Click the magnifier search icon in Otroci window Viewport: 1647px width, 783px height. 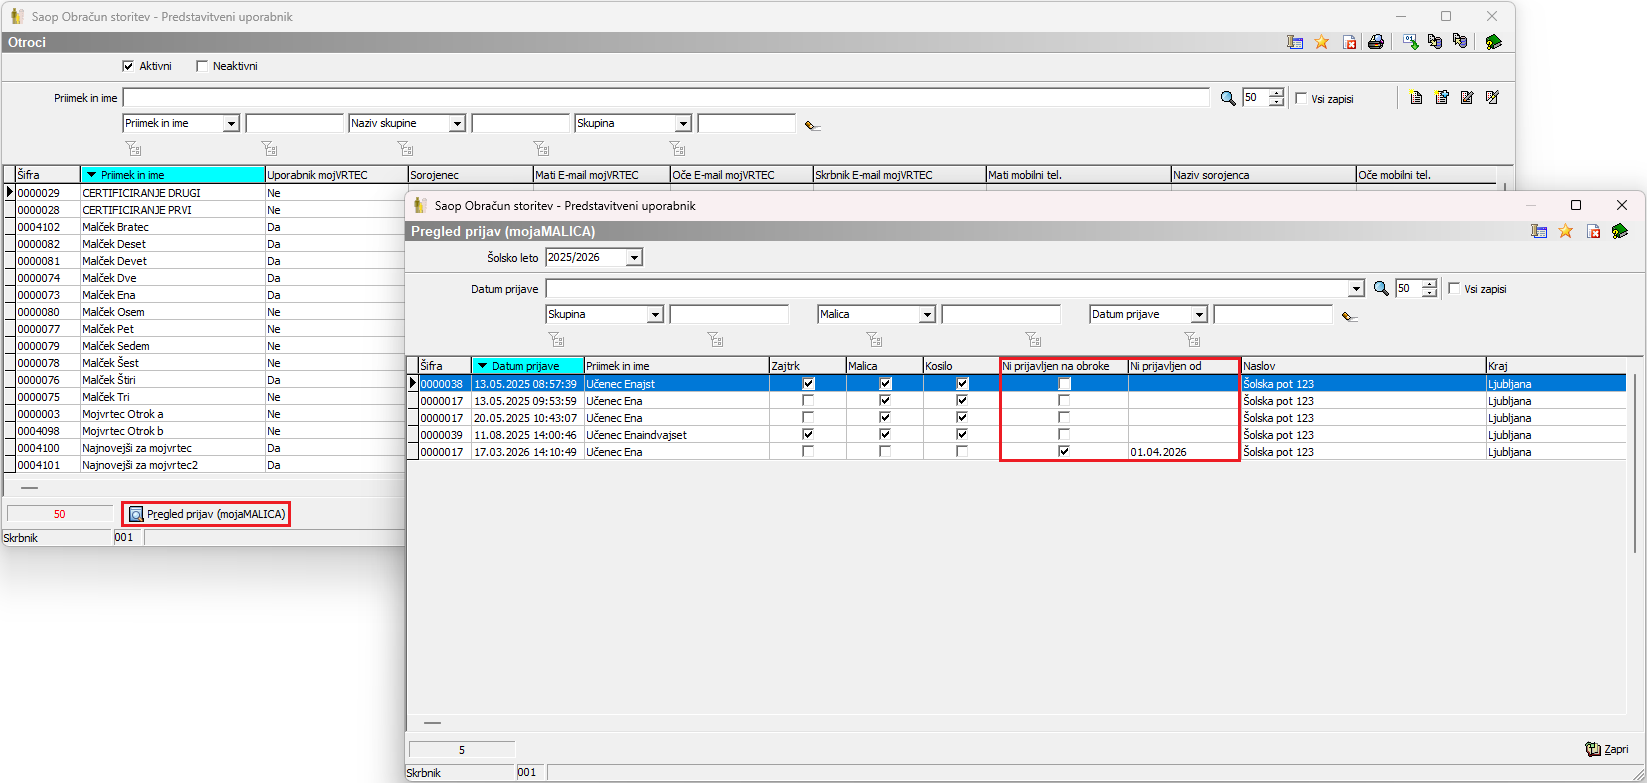1228,98
